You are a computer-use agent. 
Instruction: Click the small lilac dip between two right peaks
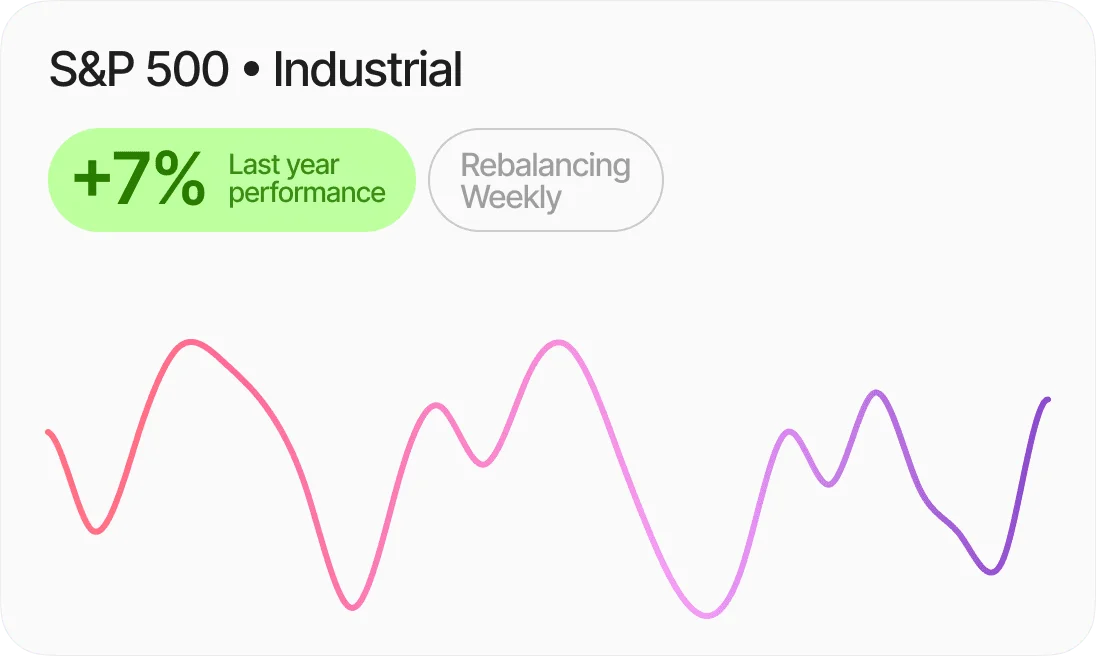827,484
